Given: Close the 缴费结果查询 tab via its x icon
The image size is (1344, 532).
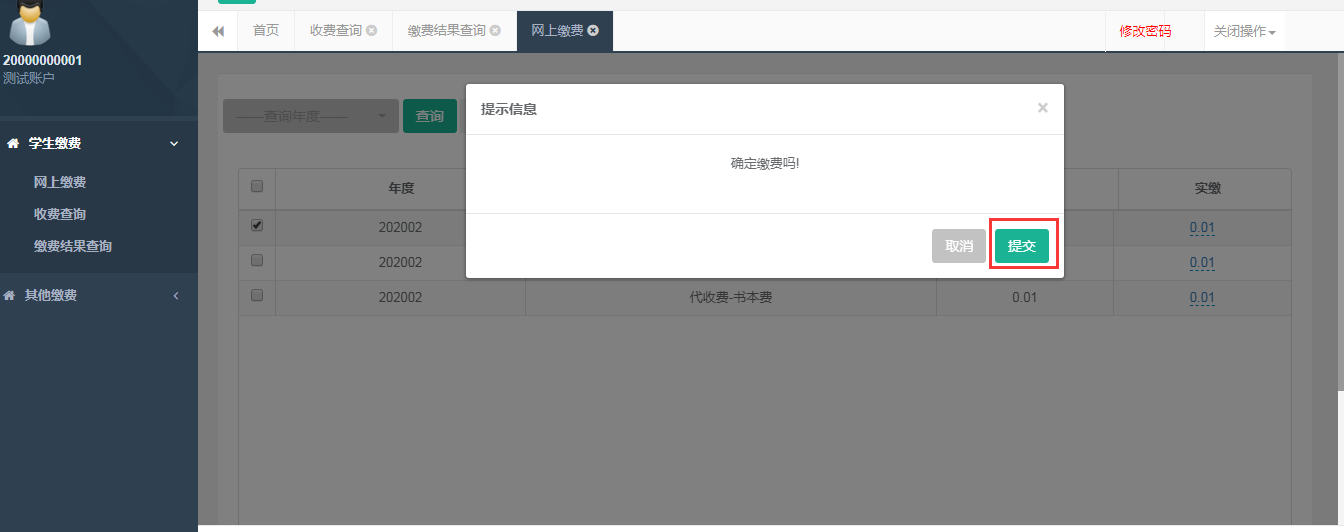Looking at the screenshot, I should pyautogui.click(x=495, y=31).
